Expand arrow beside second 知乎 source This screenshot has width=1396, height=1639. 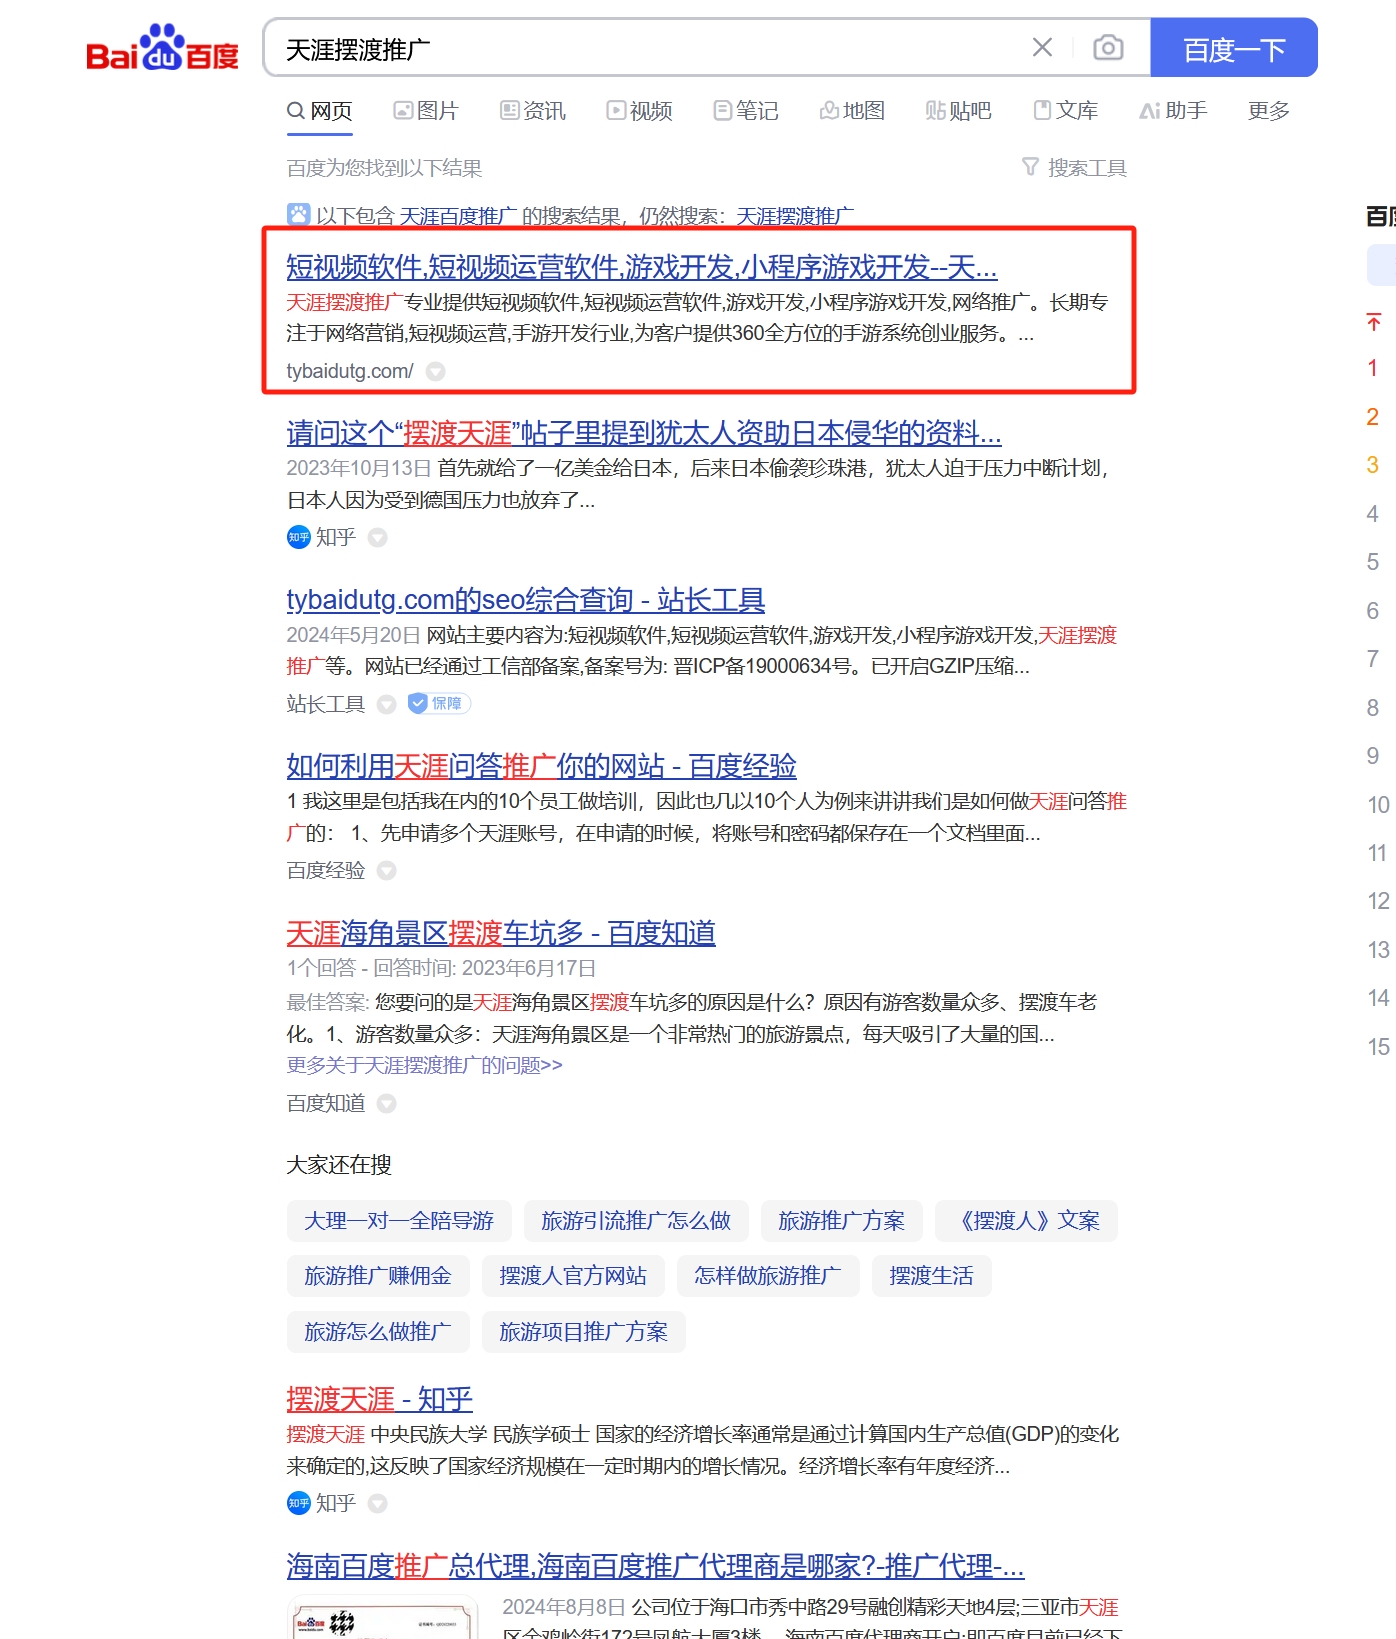click(x=378, y=1503)
